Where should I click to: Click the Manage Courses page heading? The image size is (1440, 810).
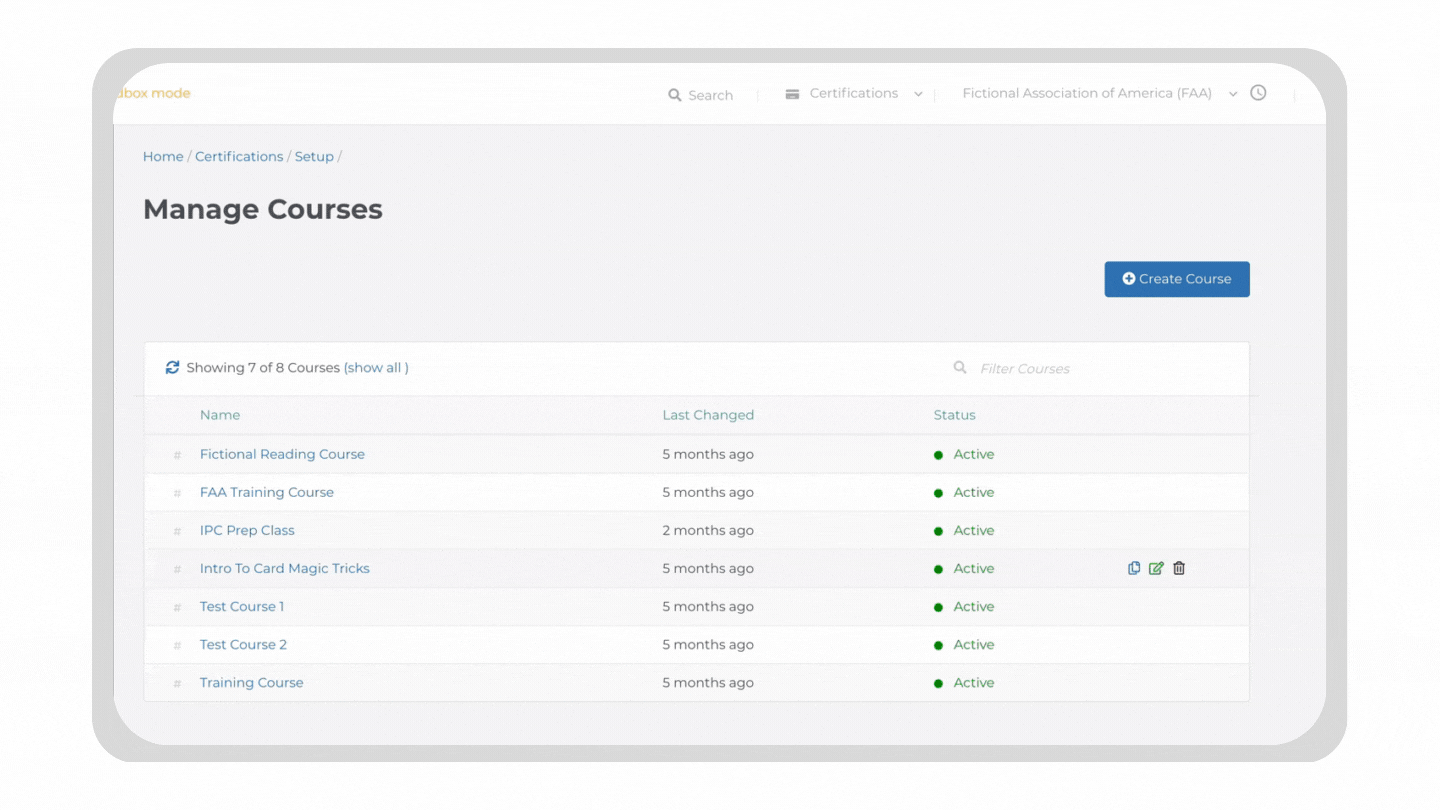click(263, 209)
